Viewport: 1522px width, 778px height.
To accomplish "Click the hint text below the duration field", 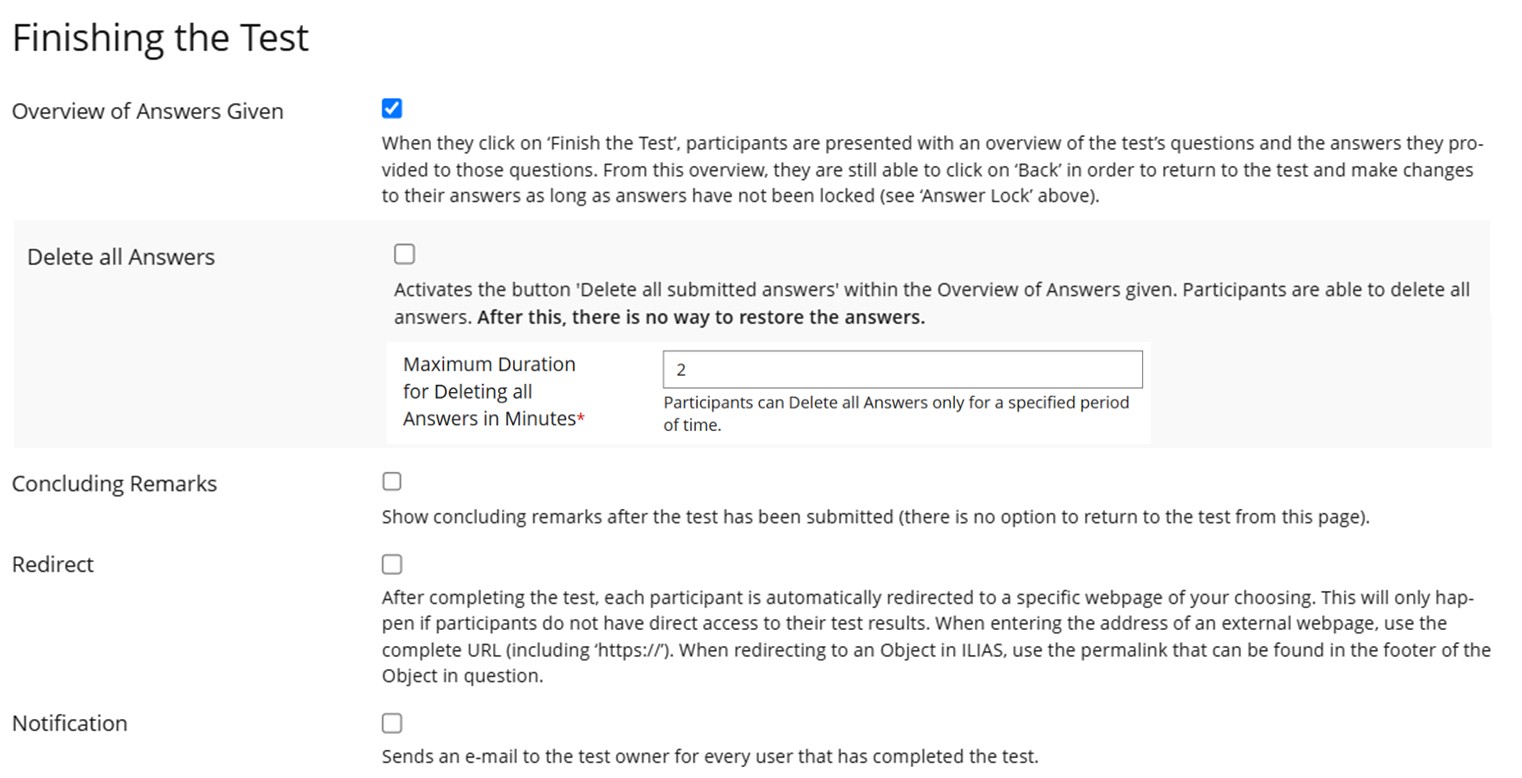I will tap(895, 413).
